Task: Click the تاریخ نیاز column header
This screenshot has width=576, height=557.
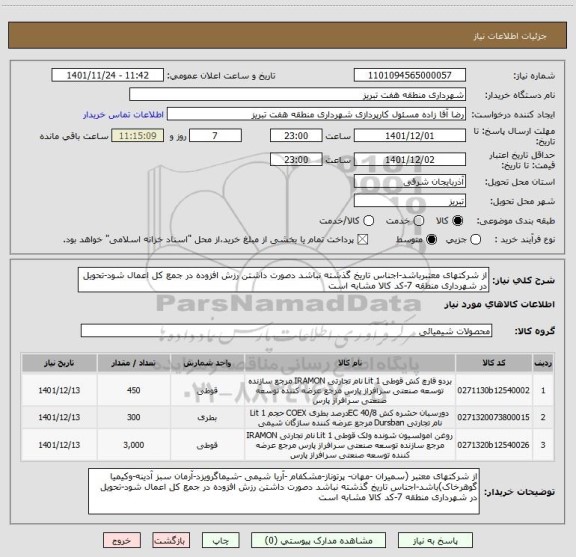Action: (x=59, y=363)
